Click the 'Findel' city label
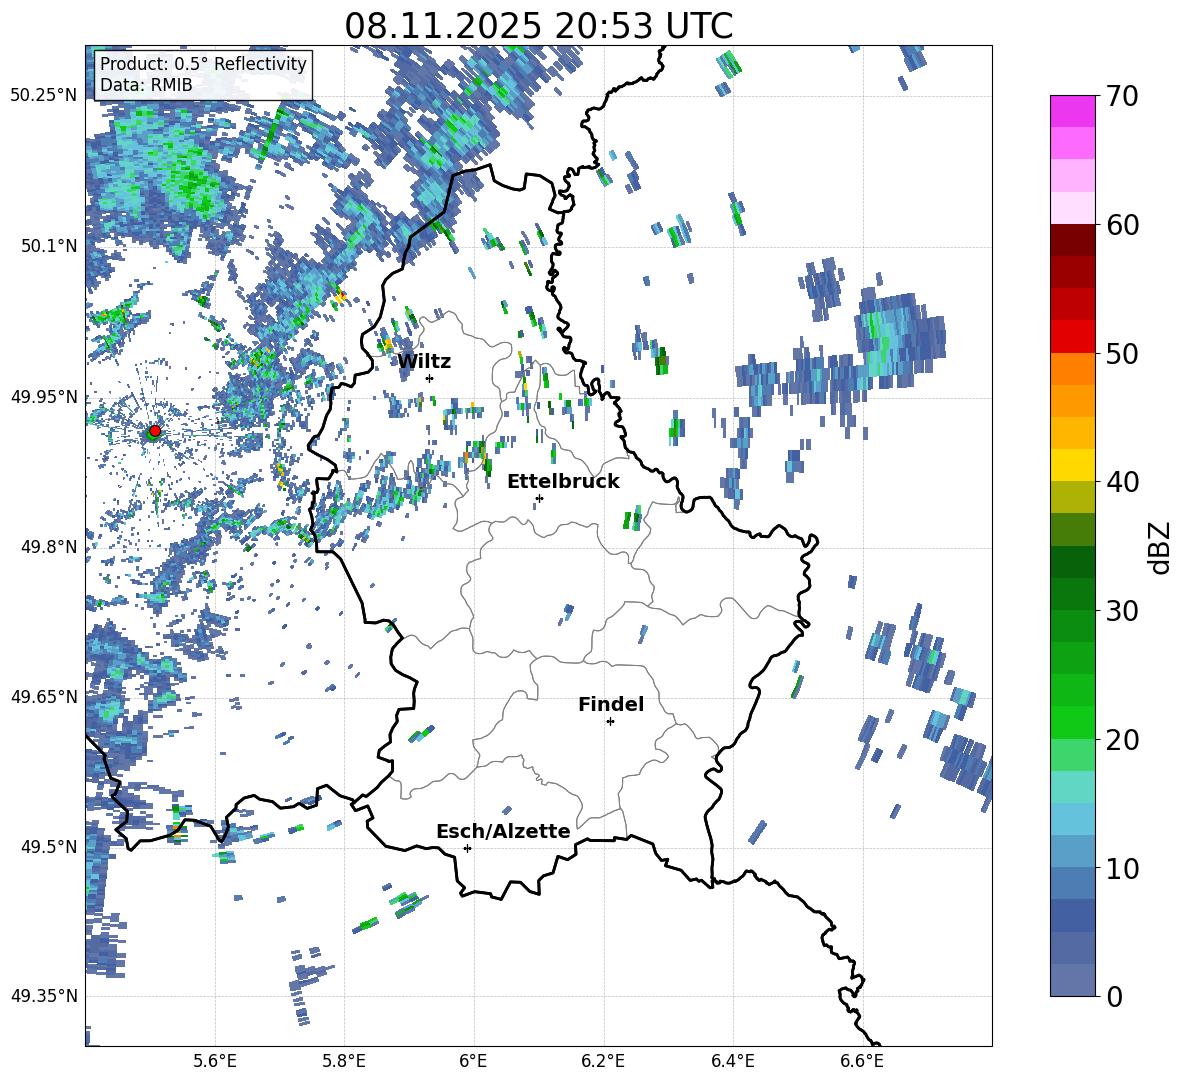1184x1081 pixels. coord(611,704)
